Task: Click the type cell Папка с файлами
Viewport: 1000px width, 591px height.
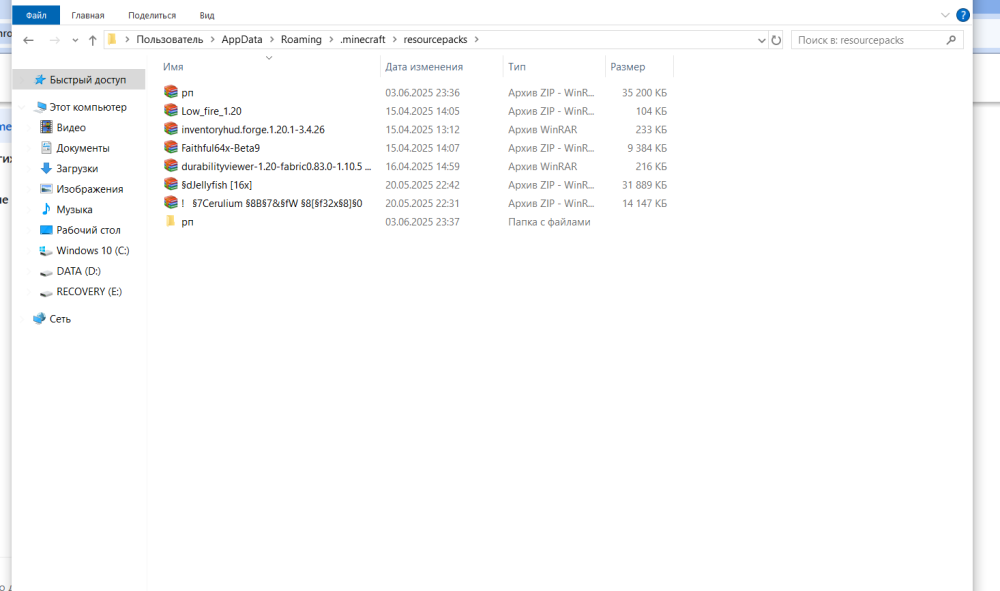Action: pyautogui.click(x=549, y=222)
